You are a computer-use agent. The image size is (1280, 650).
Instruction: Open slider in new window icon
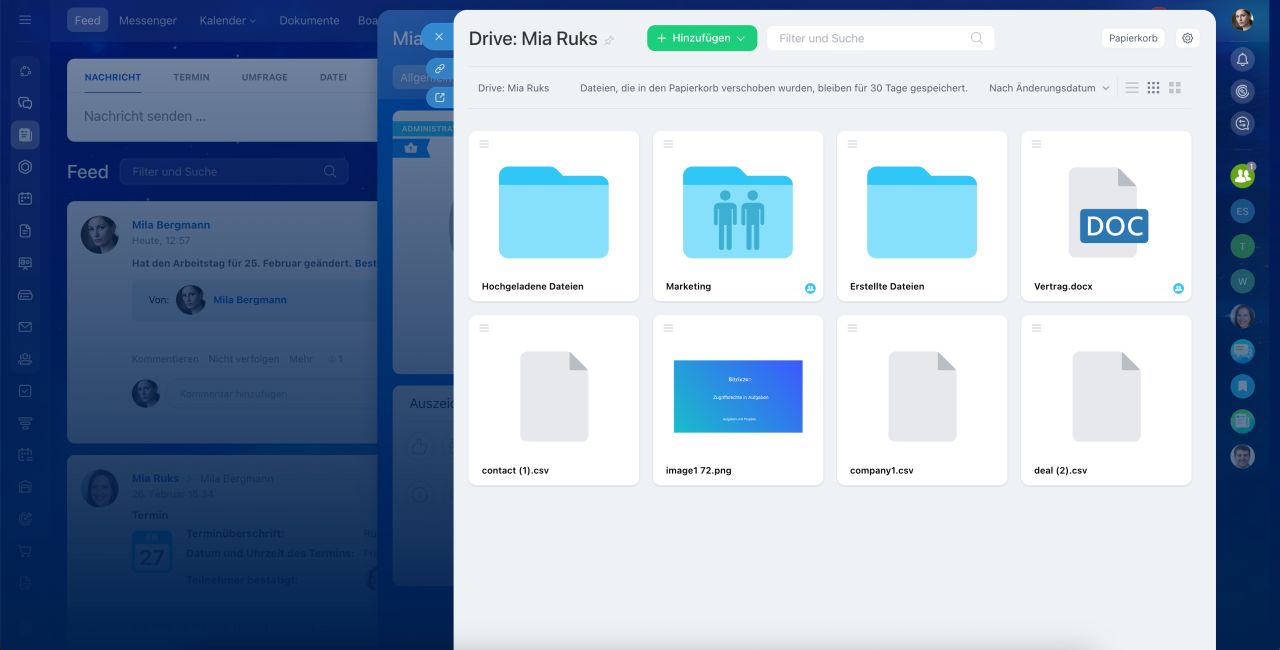click(x=439, y=98)
